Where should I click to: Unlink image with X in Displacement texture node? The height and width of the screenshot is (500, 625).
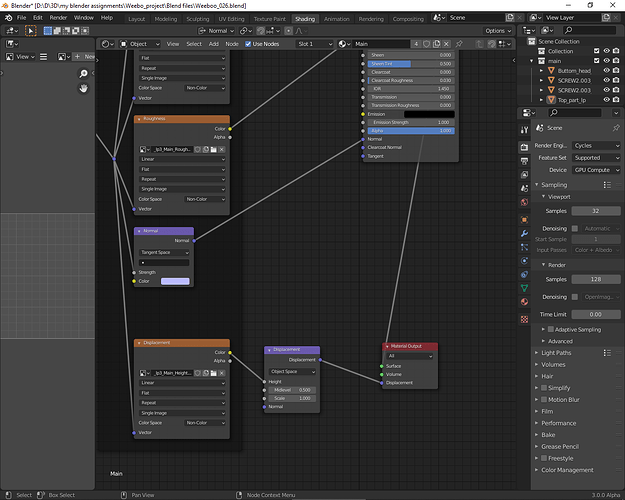tap(222, 373)
